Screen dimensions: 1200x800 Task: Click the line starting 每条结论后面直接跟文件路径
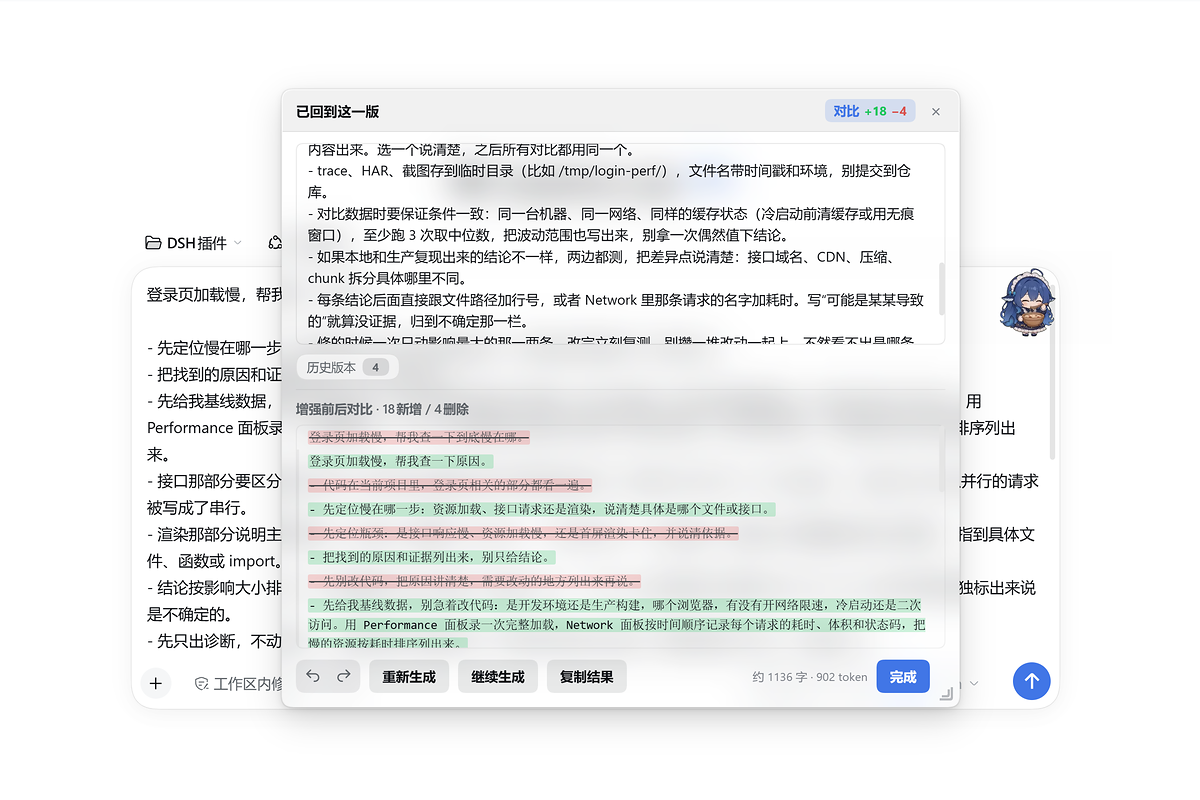(616, 310)
